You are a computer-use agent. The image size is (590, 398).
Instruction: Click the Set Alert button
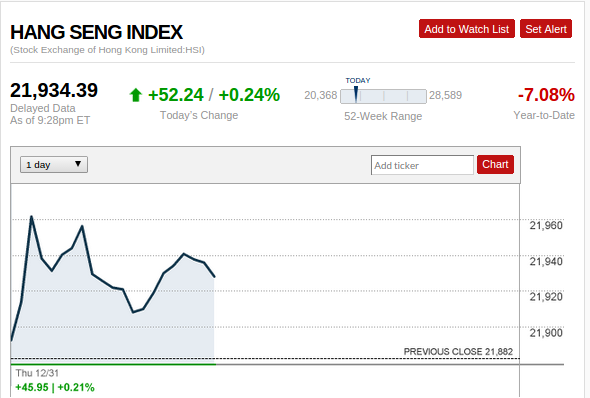pos(546,29)
